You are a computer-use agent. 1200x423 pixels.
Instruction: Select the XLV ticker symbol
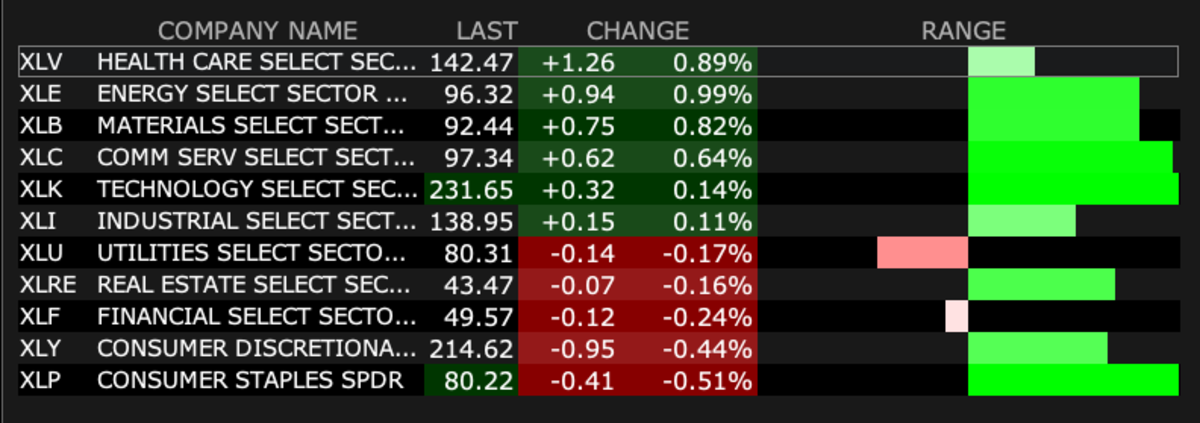tap(41, 63)
